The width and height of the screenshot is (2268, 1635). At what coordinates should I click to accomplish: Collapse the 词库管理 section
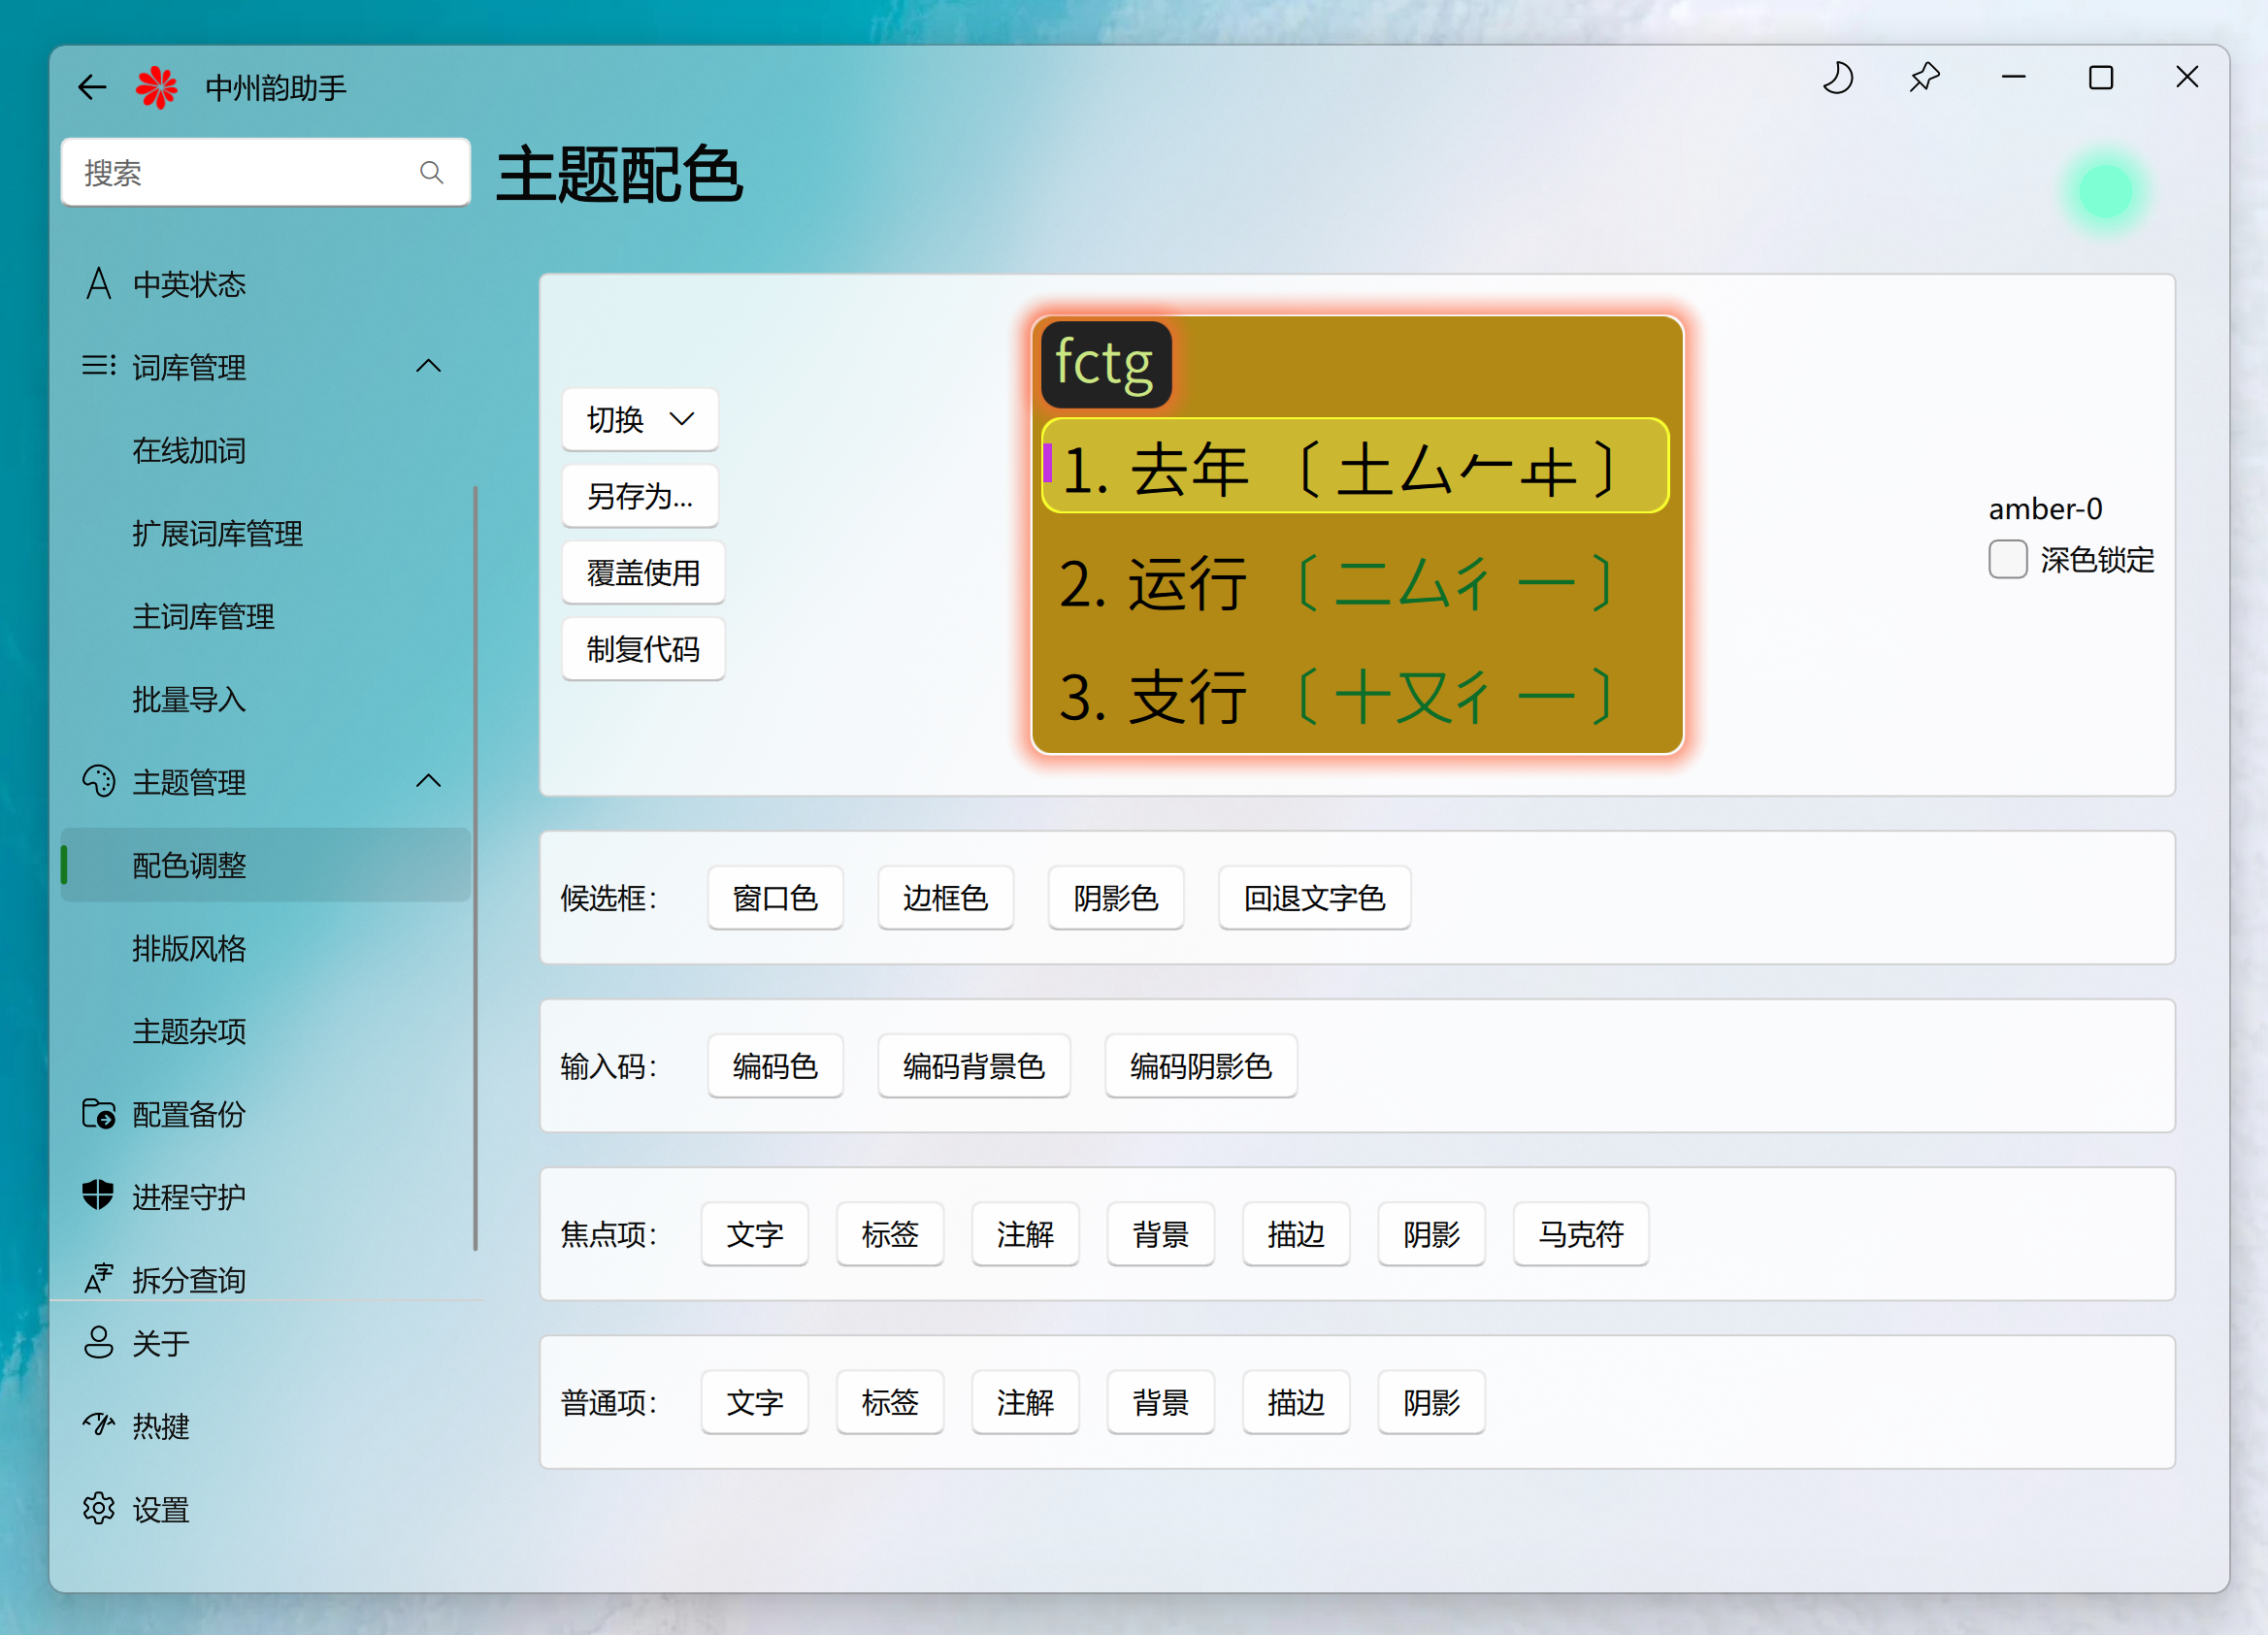tap(428, 366)
